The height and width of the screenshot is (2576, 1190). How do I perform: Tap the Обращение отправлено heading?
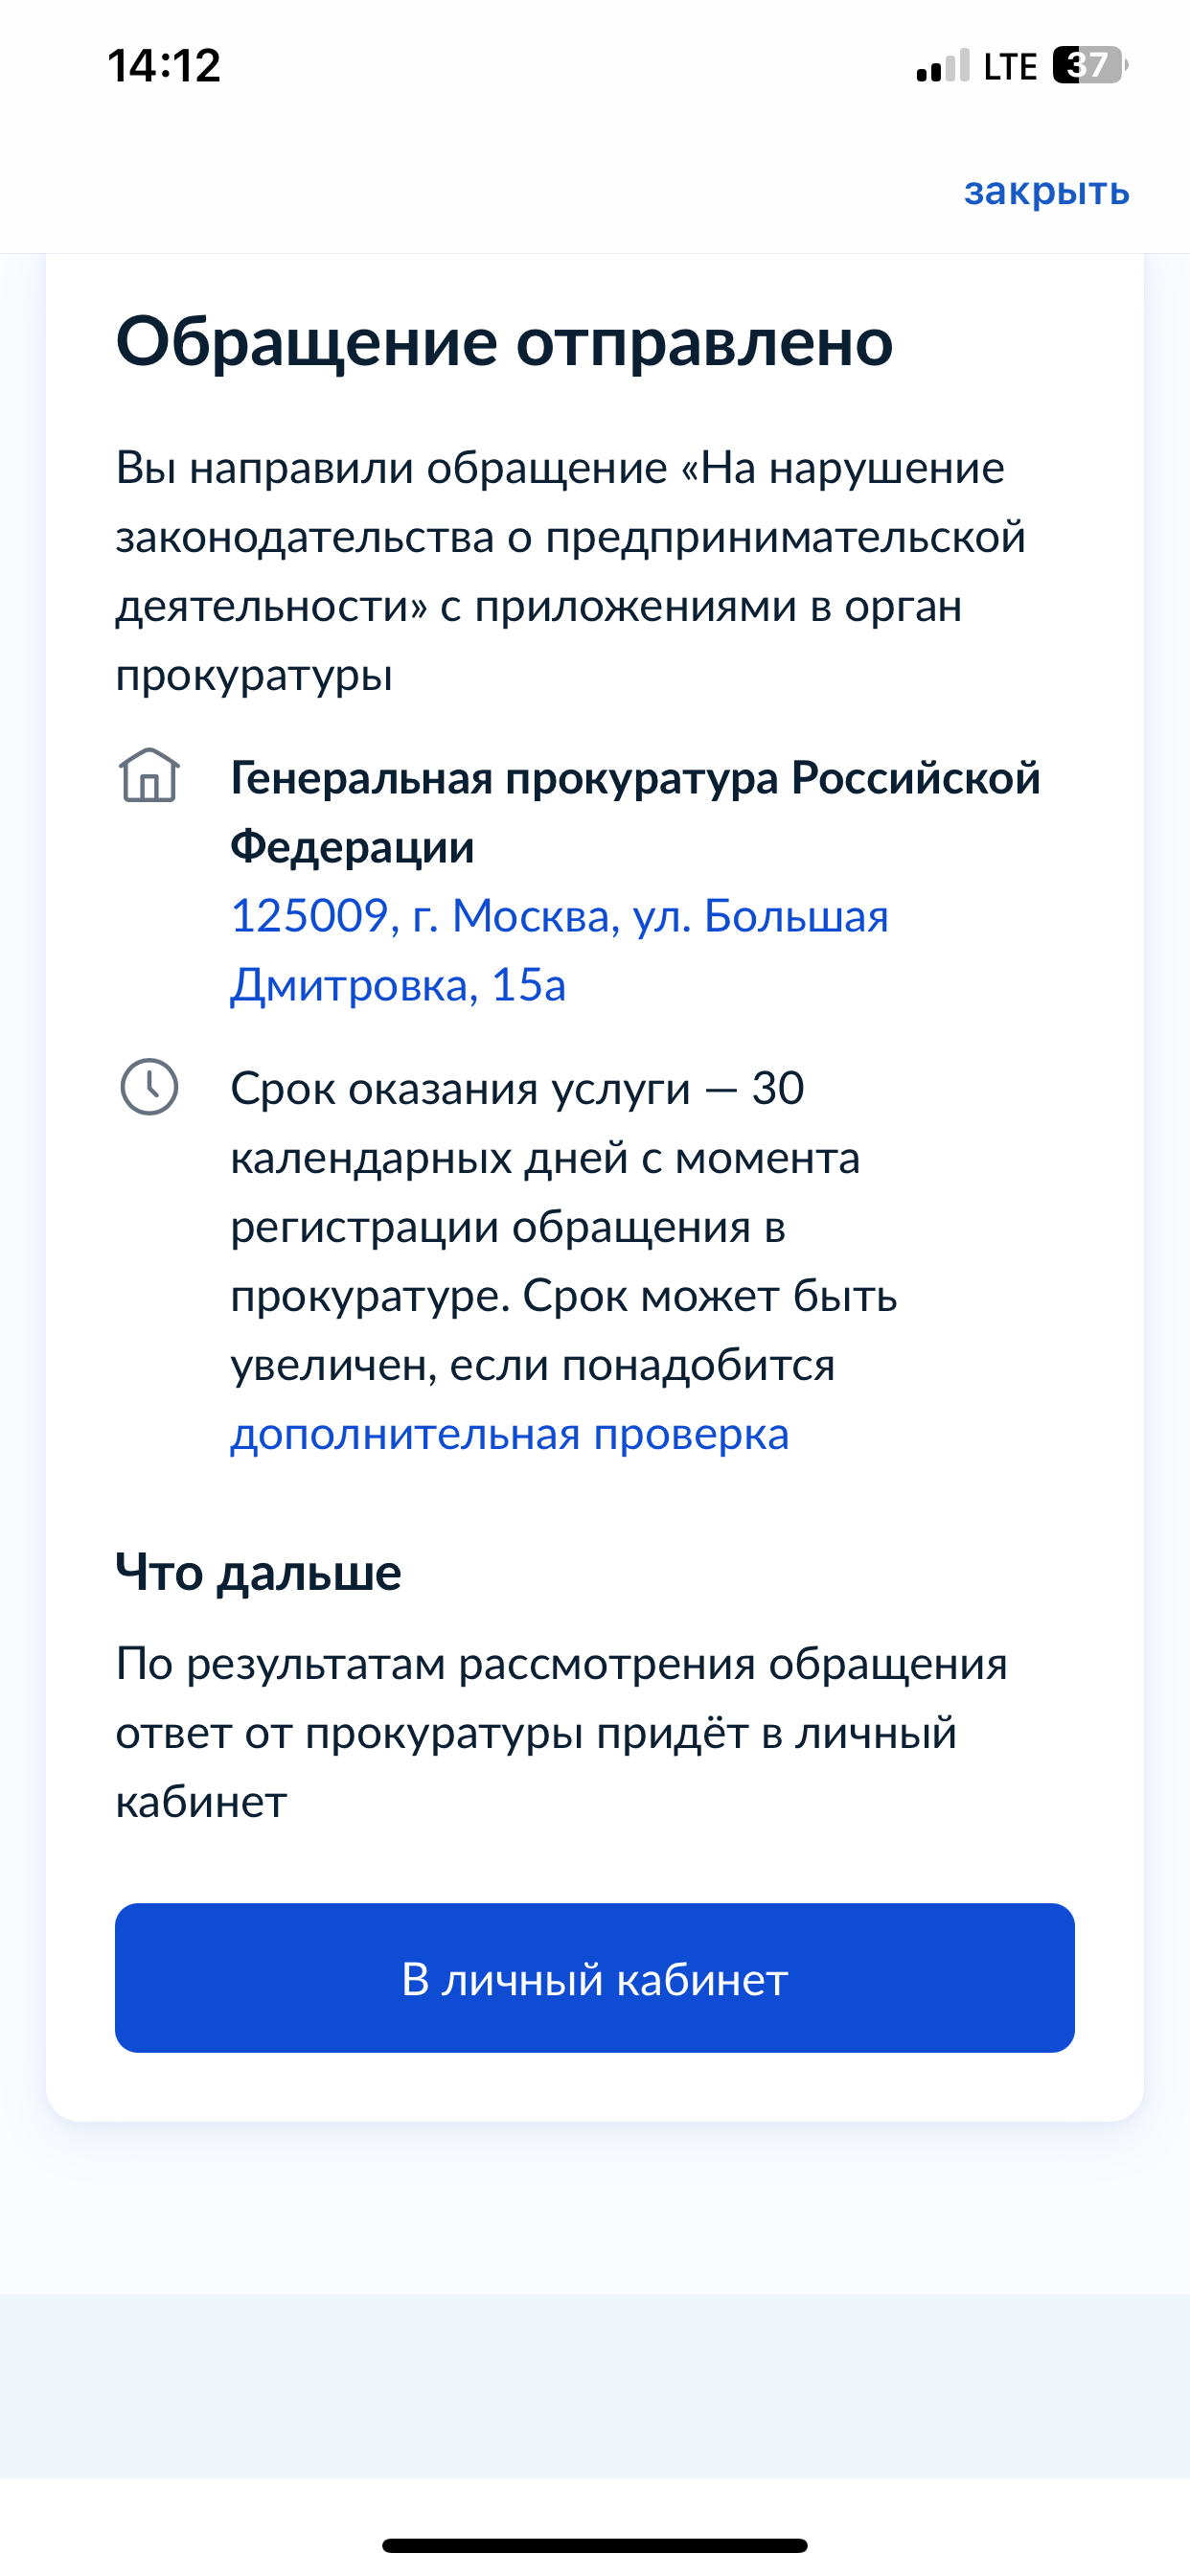coord(504,342)
